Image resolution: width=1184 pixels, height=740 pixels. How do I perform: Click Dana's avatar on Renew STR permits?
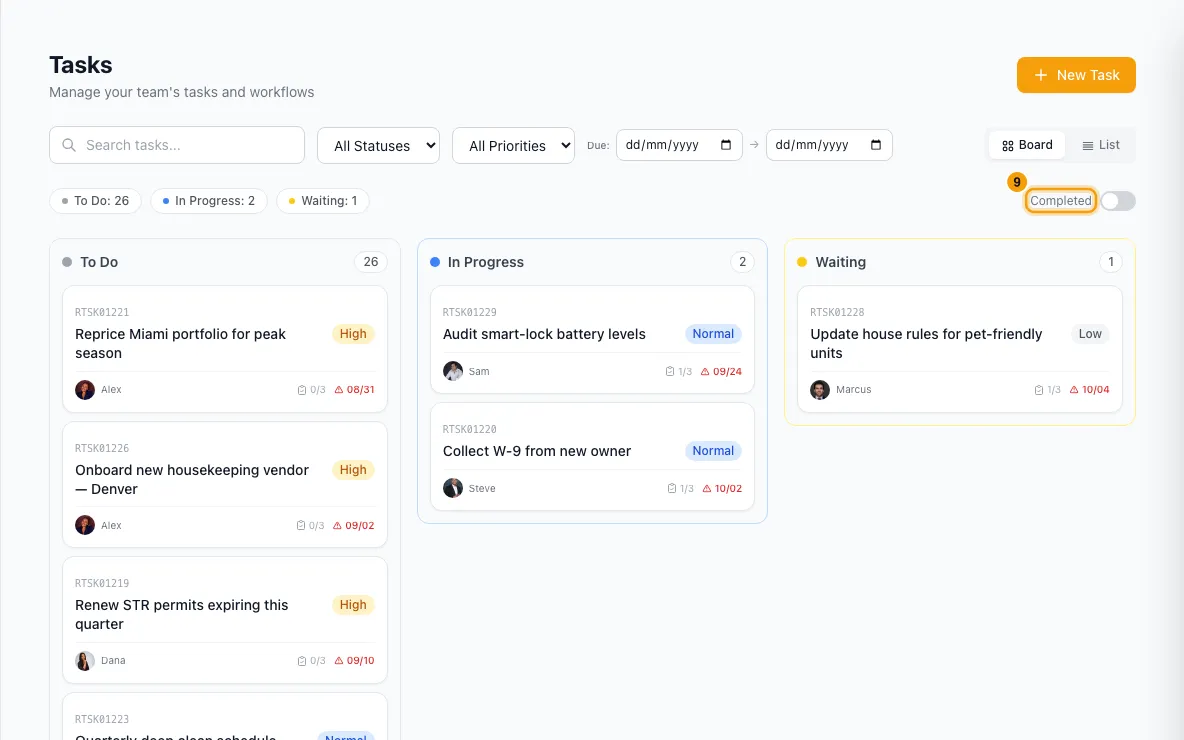click(x=85, y=660)
